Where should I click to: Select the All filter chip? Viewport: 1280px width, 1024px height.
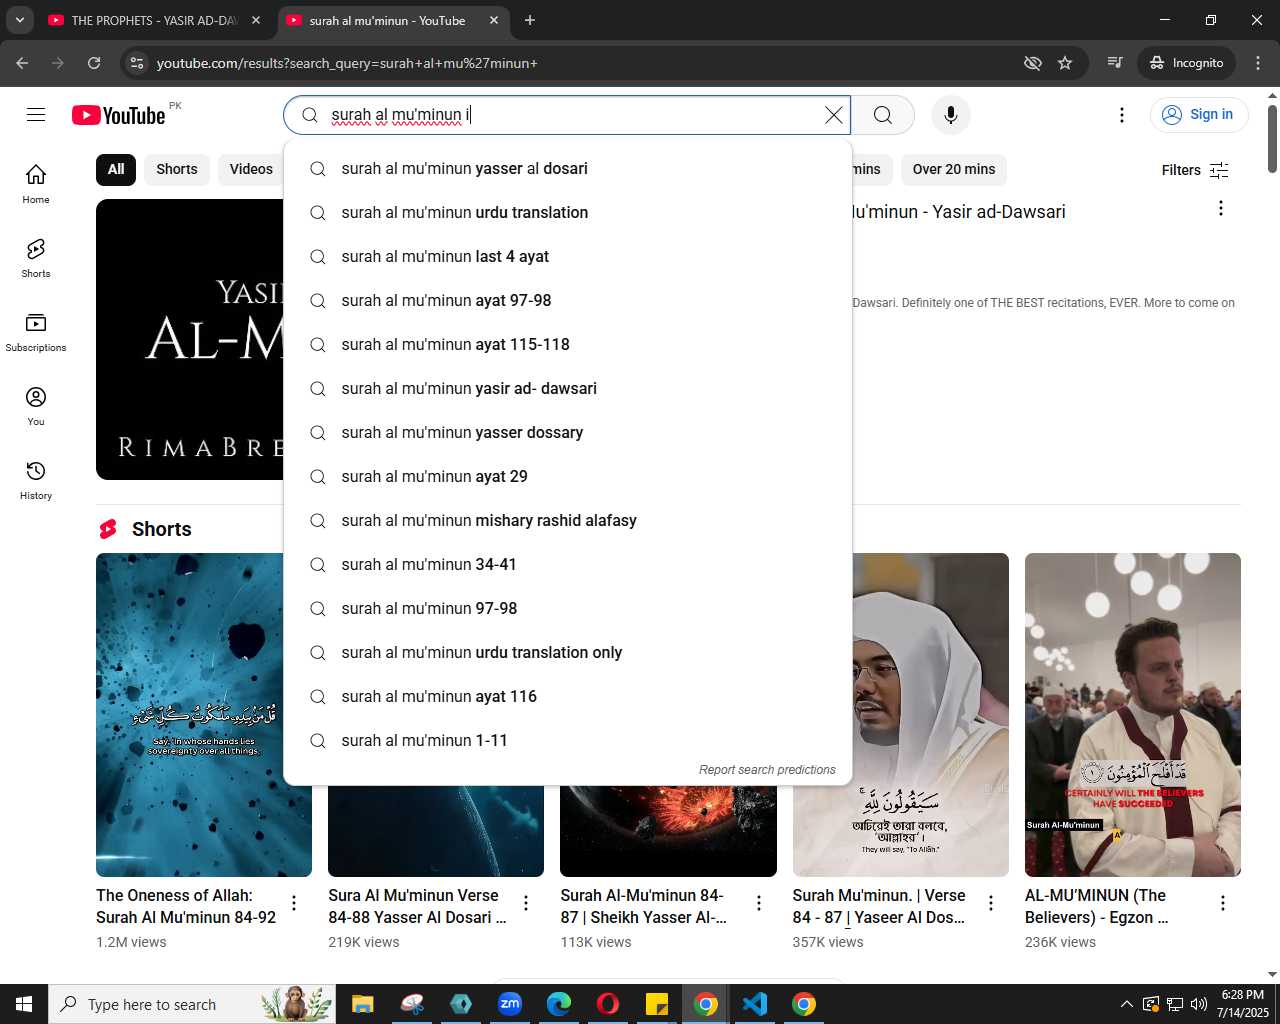click(x=116, y=169)
